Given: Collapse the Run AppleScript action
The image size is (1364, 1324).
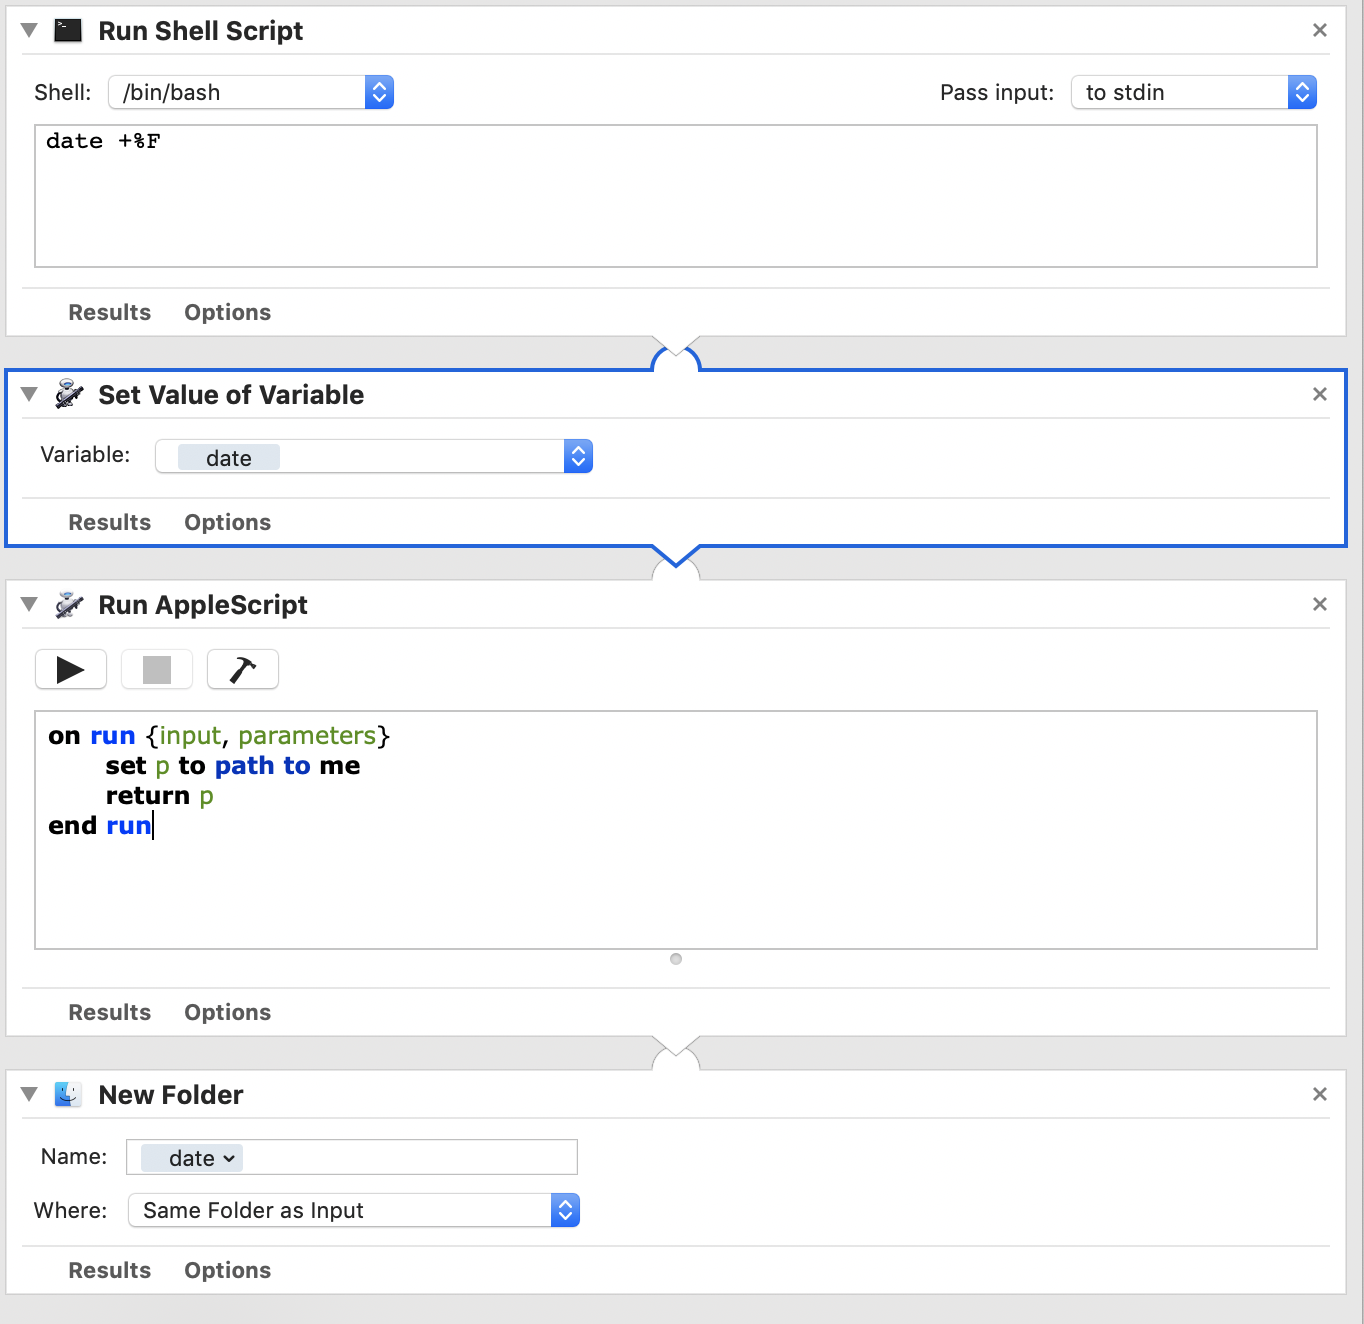Looking at the screenshot, I should (29, 604).
